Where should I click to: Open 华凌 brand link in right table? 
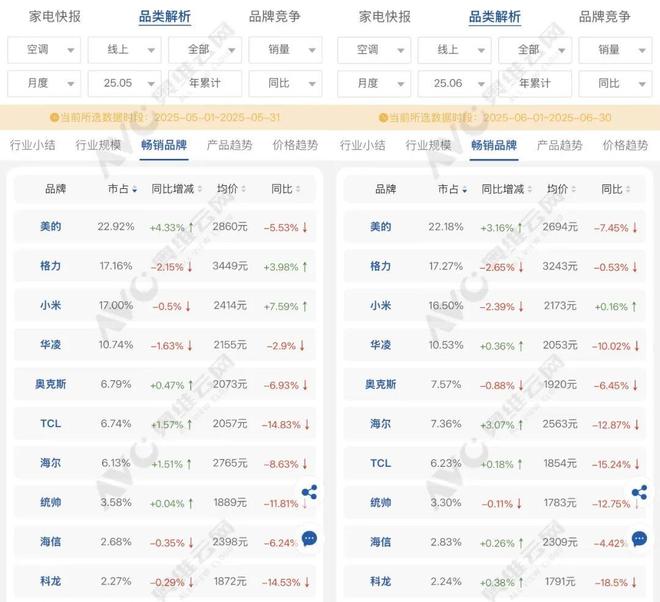point(381,345)
